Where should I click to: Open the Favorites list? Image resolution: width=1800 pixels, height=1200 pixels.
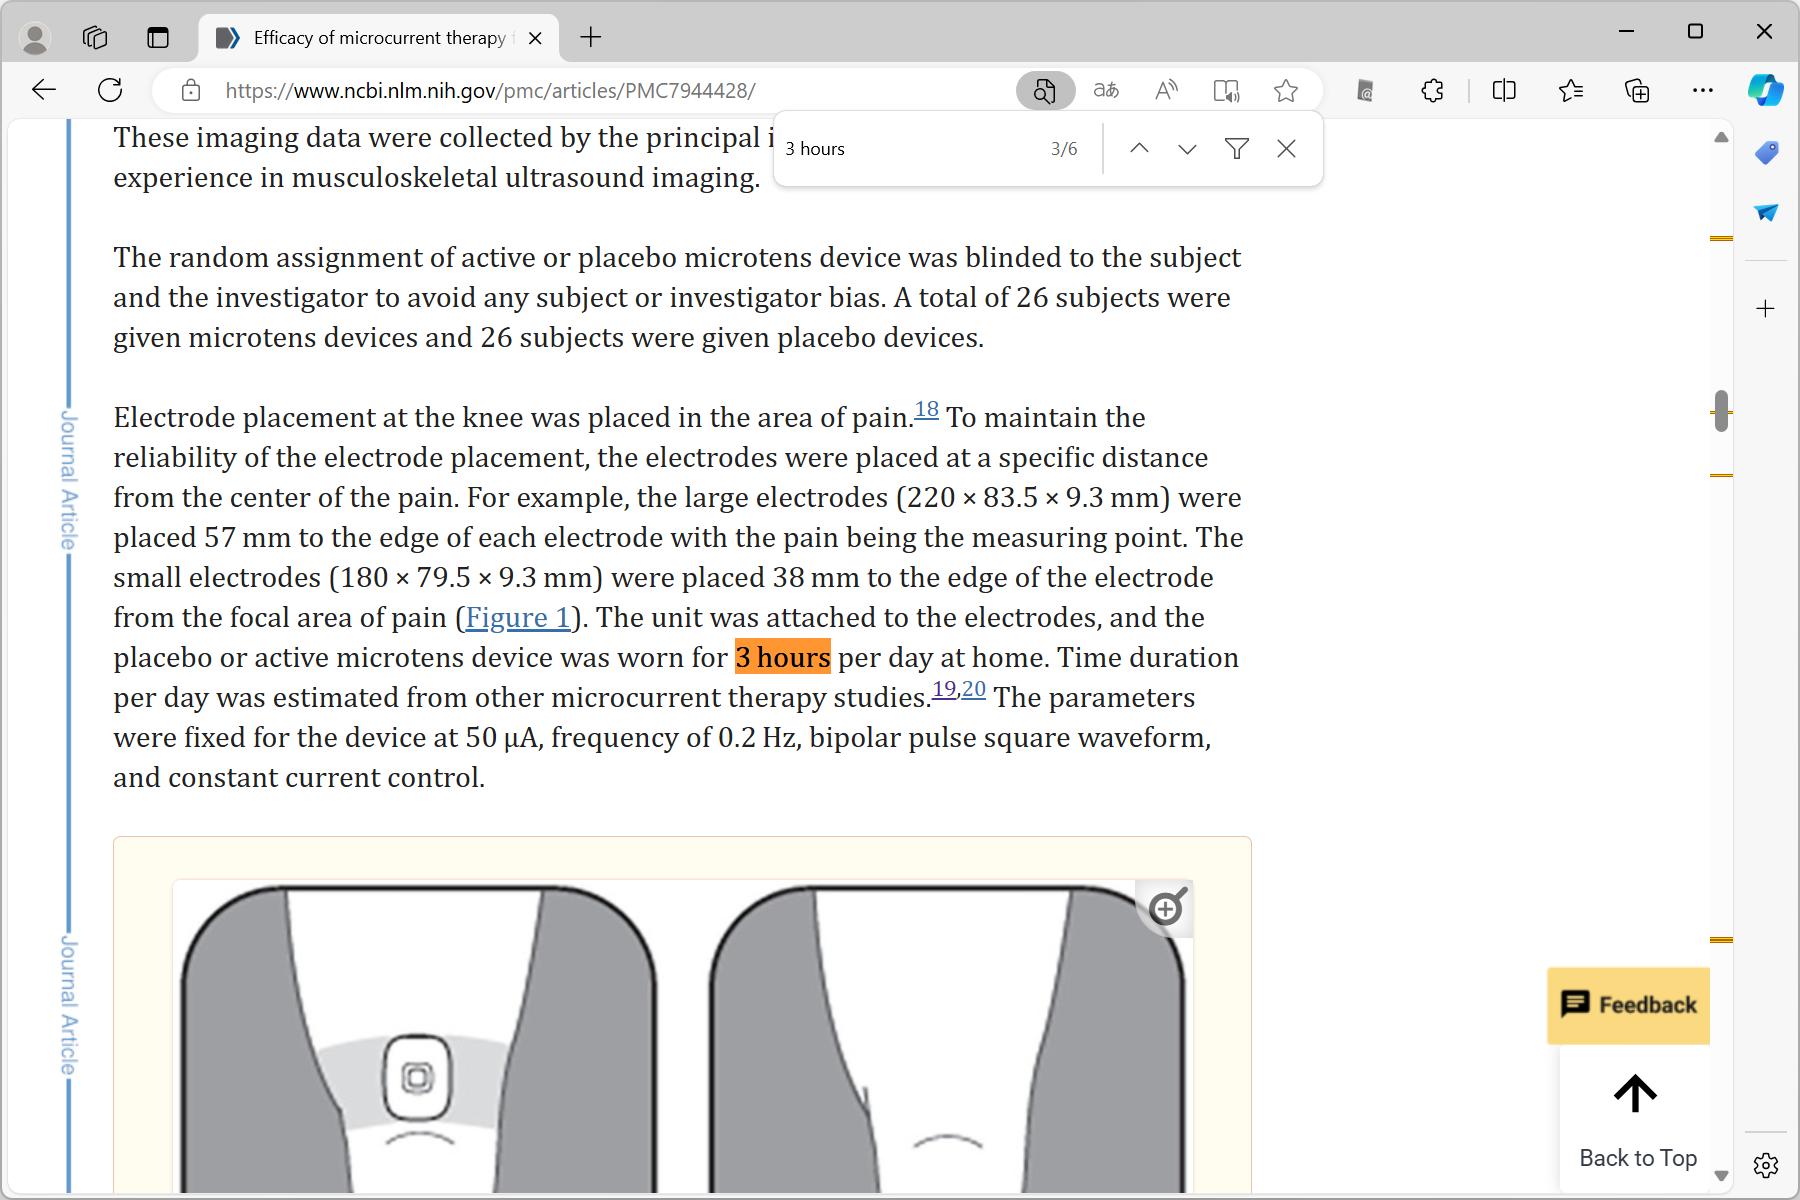click(1571, 91)
